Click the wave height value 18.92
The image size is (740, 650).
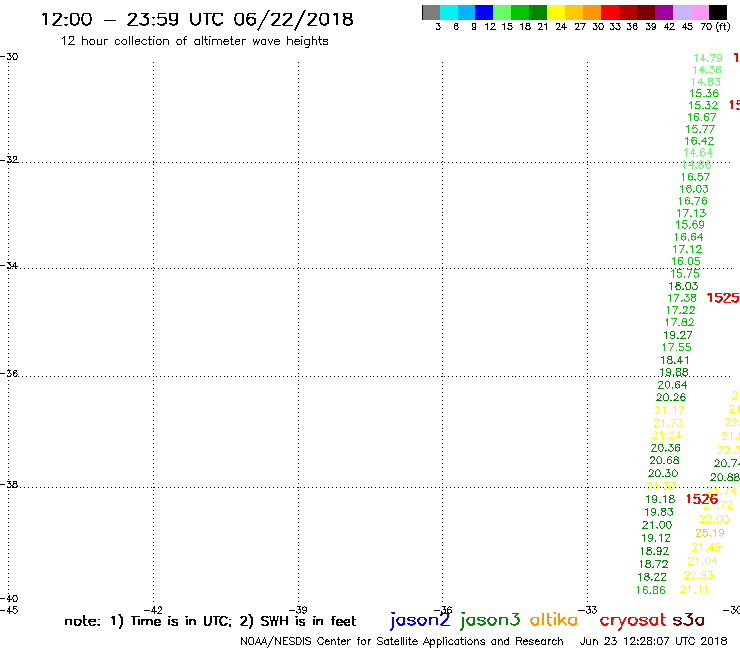[654, 551]
